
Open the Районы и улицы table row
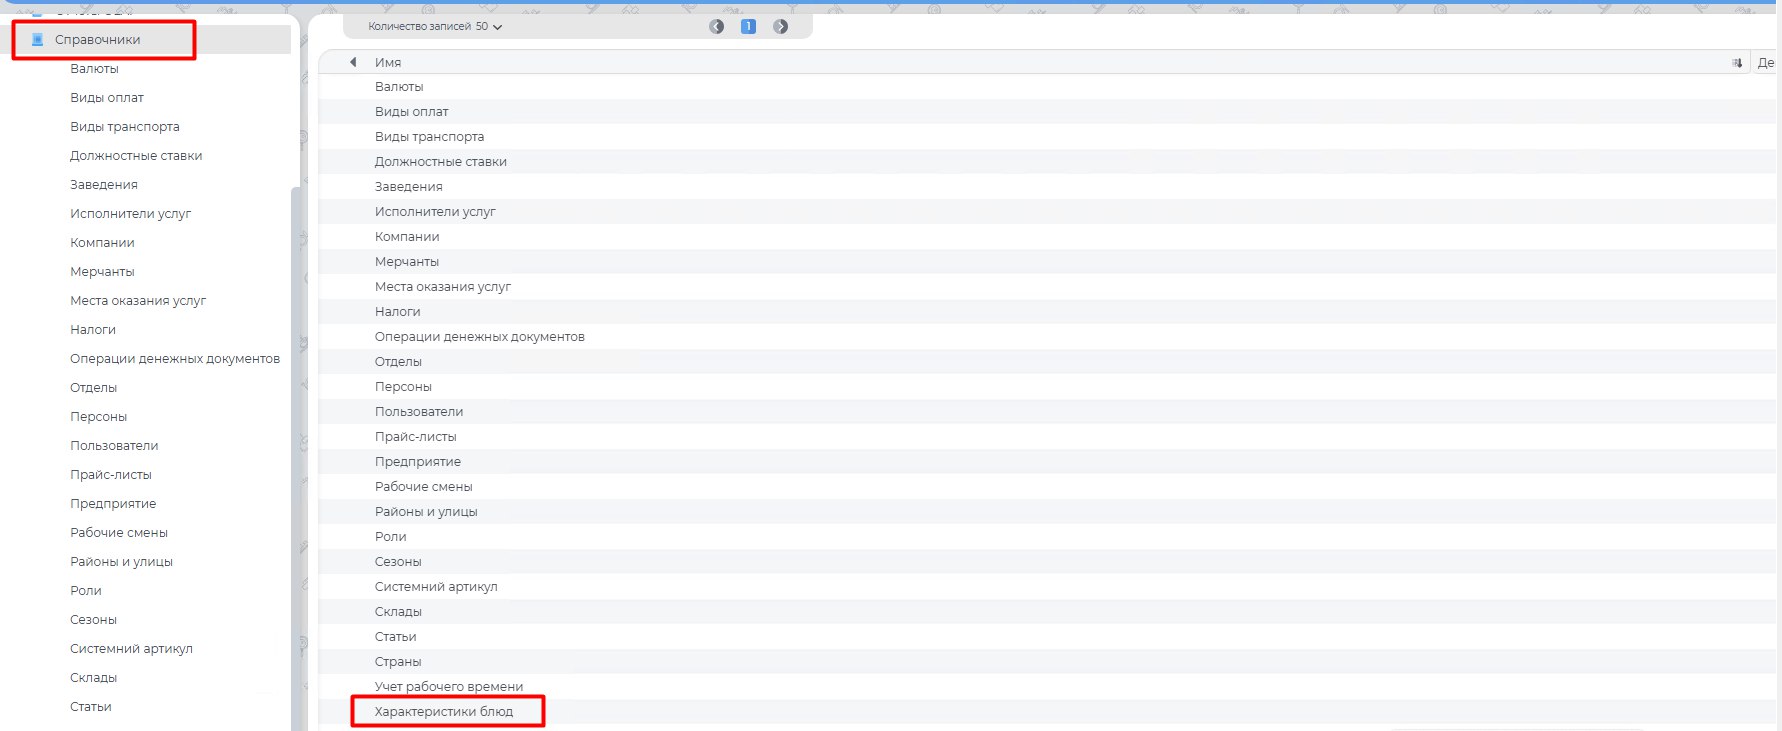pos(426,512)
